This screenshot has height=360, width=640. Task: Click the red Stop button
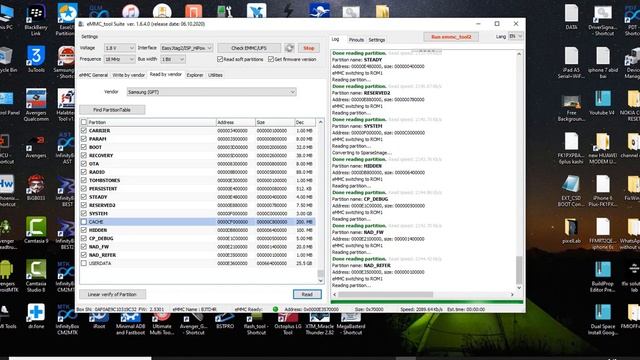tap(309, 48)
